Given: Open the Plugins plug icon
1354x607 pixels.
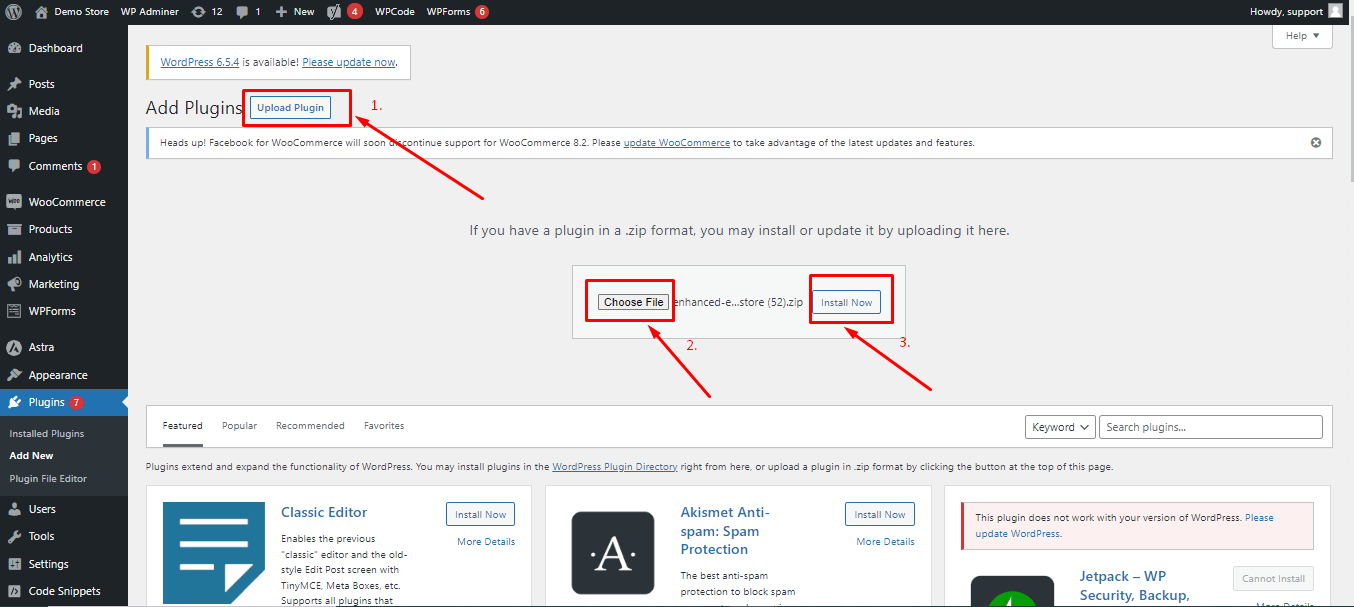Looking at the screenshot, I should [x=14, y=402].
